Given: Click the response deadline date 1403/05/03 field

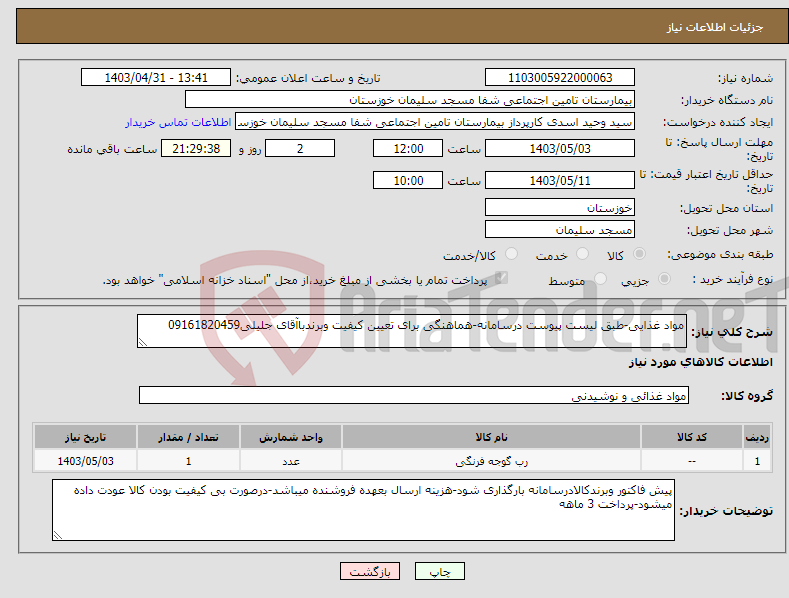Looking at the screenshot, I should pyautogui.click(x=560, y=148).
